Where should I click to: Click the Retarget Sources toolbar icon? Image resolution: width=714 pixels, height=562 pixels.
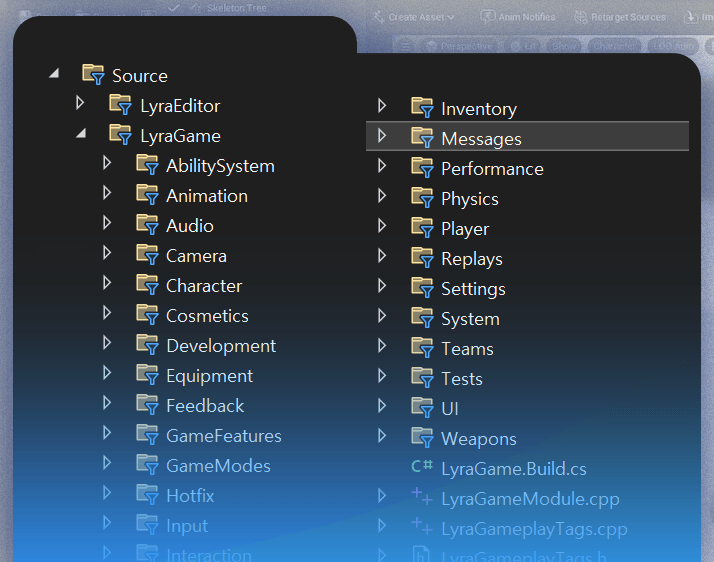(581, 17)
